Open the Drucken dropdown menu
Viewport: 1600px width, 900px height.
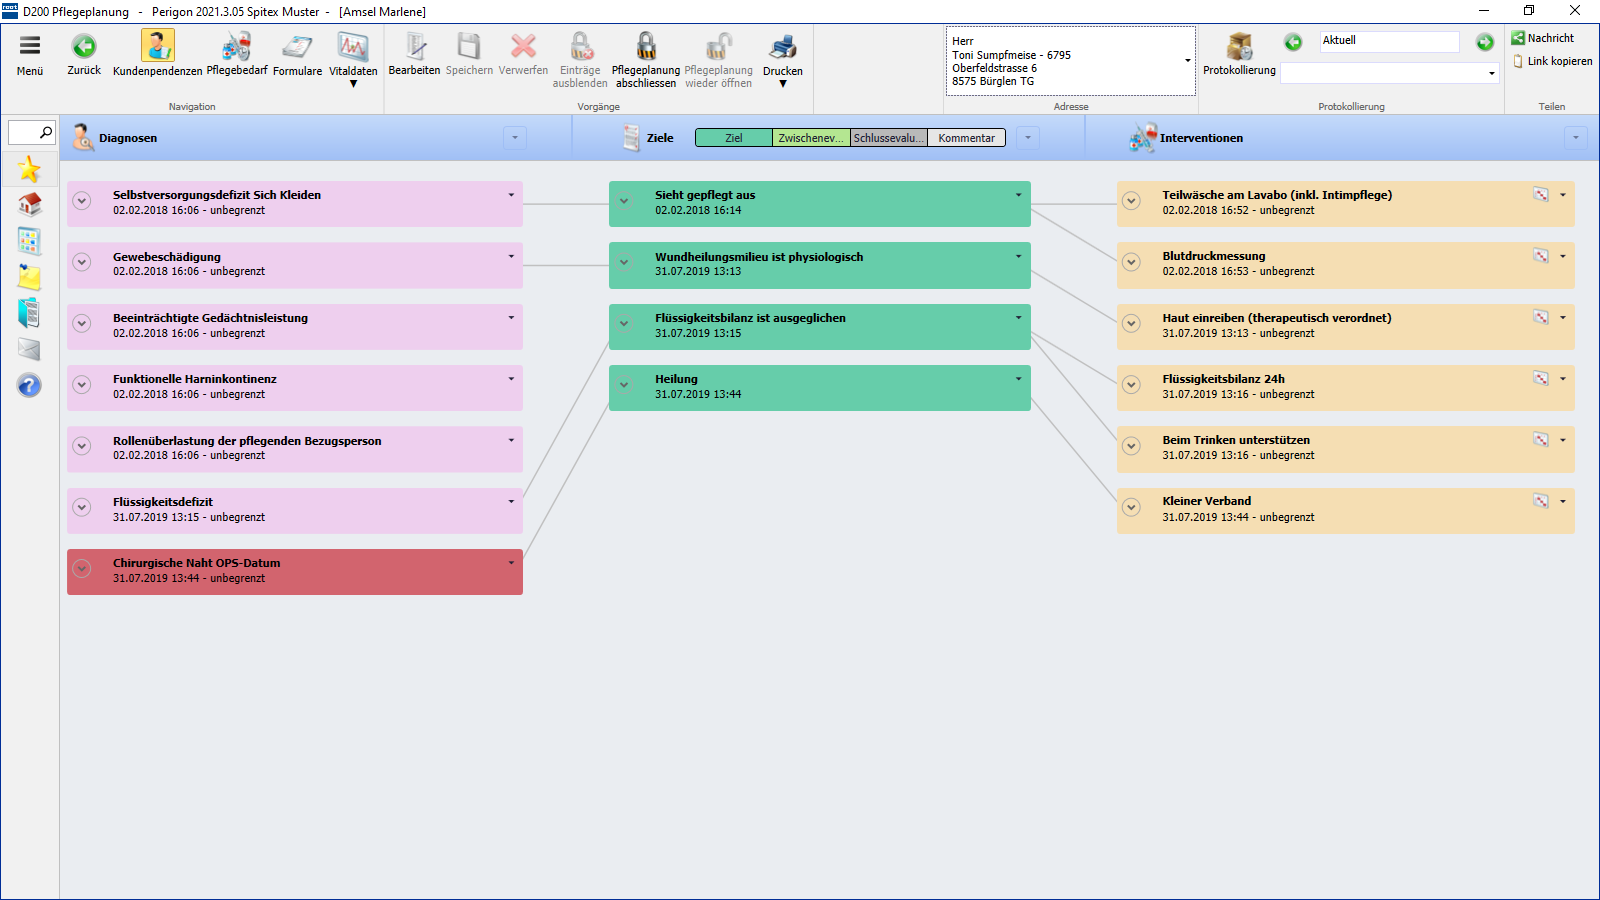coord(783,84)
